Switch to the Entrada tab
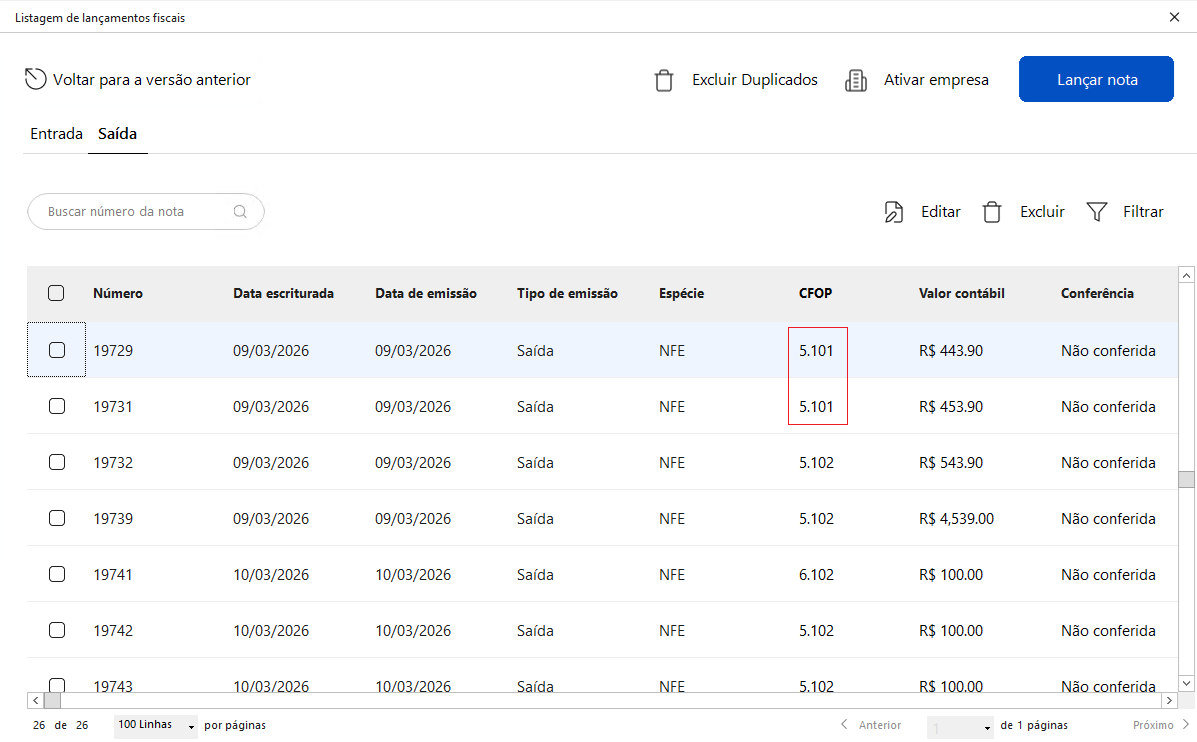 coord(56,134)
